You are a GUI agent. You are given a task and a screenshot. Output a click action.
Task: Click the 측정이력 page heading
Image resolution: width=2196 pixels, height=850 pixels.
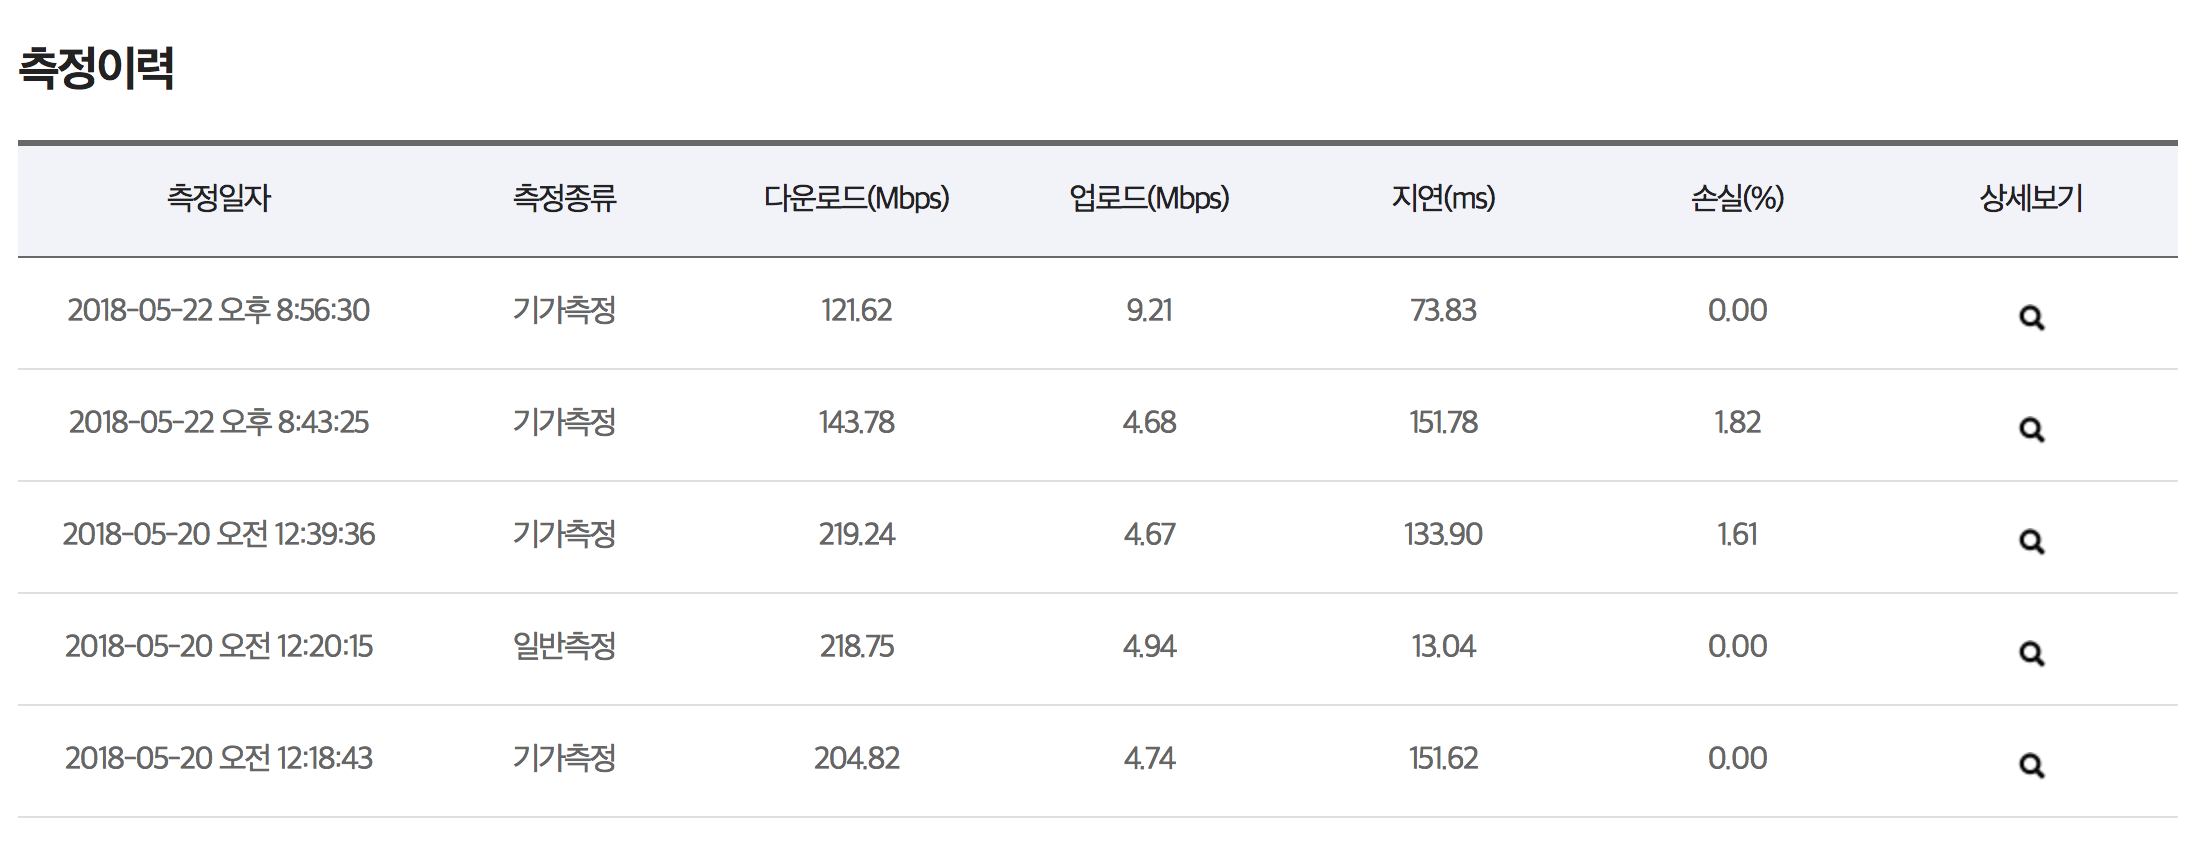[97, 68]
